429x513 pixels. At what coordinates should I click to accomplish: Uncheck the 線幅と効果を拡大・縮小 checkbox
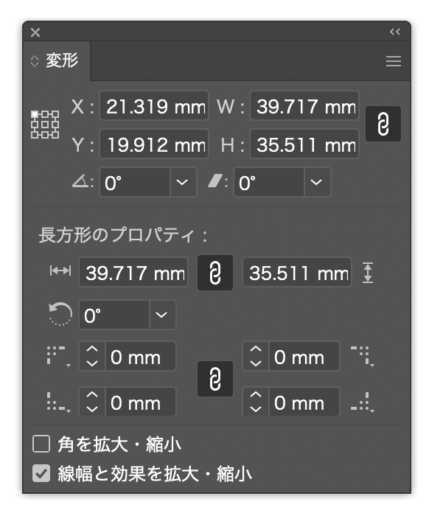41,473
